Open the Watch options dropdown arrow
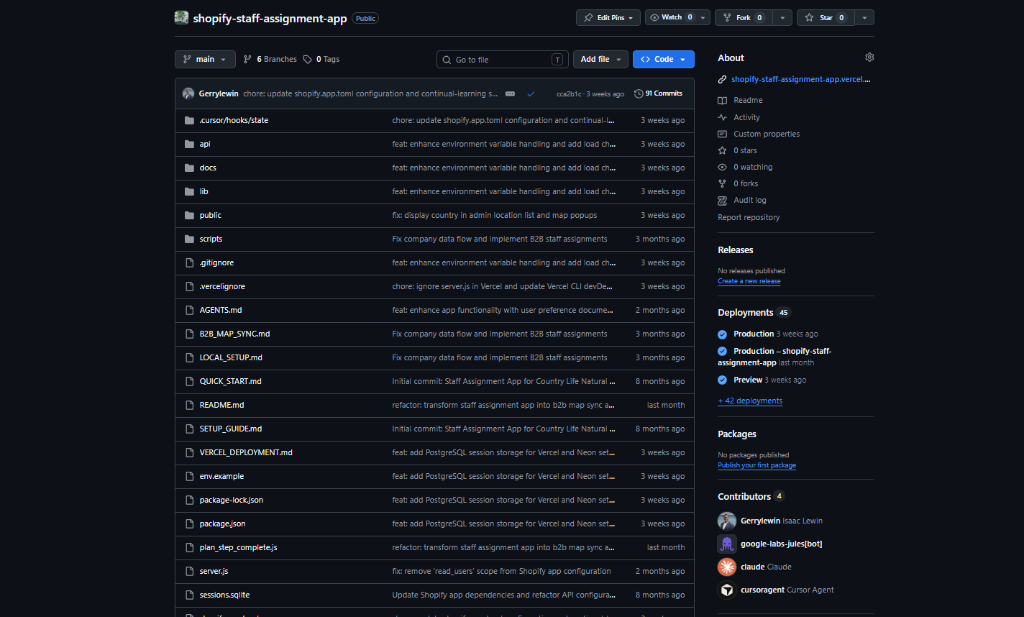 (703, 18)
